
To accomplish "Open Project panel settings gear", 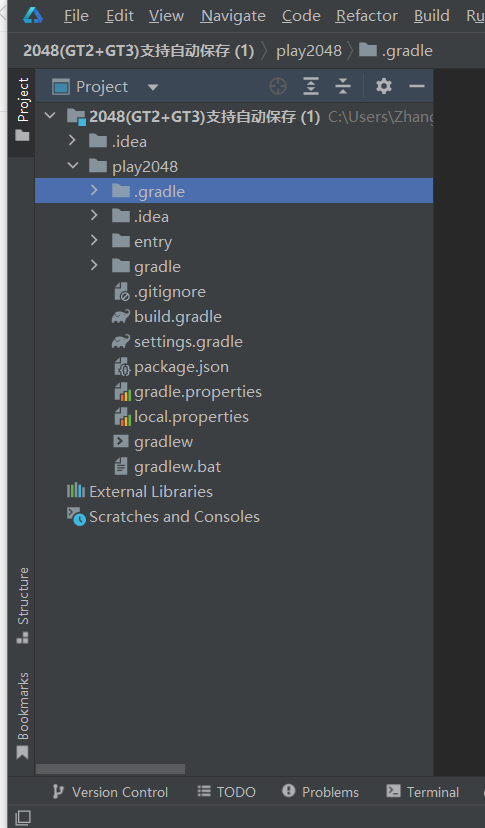I will click(x=384, y=86).
